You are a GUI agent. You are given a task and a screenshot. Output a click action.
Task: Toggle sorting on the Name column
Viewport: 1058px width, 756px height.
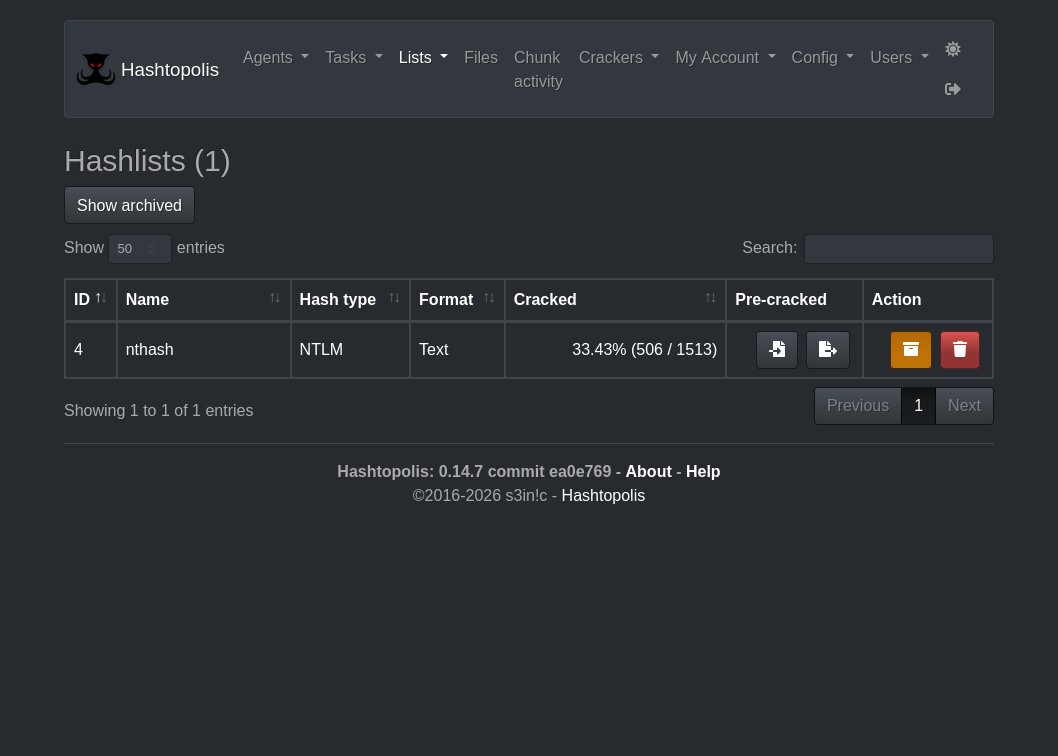coord(203,299)
